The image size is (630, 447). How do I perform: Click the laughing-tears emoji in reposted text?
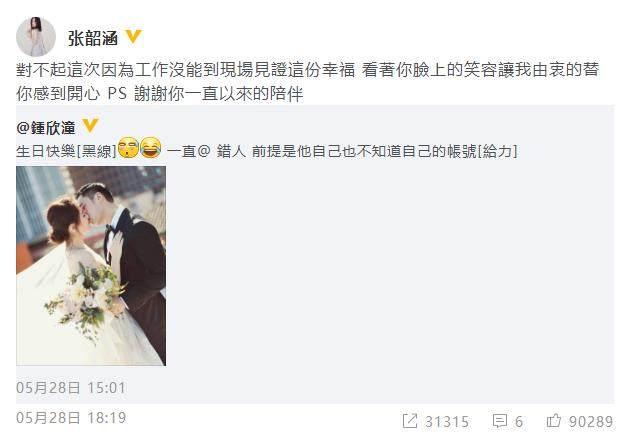[x=151, y=148]
